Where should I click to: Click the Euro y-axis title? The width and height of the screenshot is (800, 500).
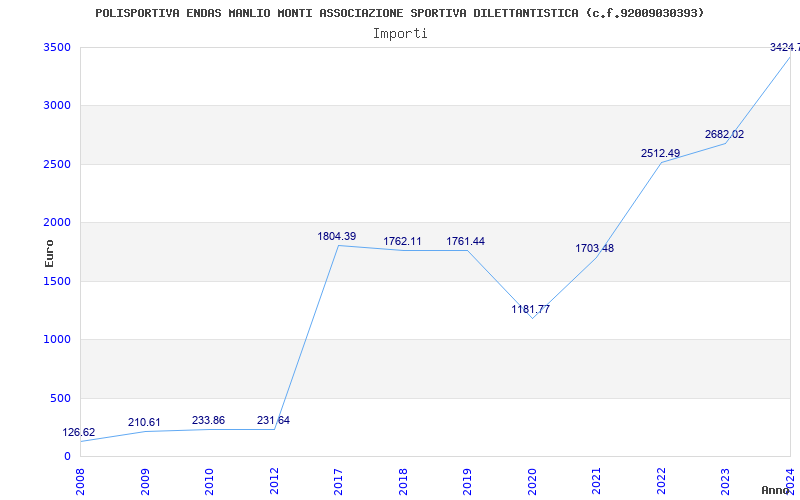coord(49,253)
